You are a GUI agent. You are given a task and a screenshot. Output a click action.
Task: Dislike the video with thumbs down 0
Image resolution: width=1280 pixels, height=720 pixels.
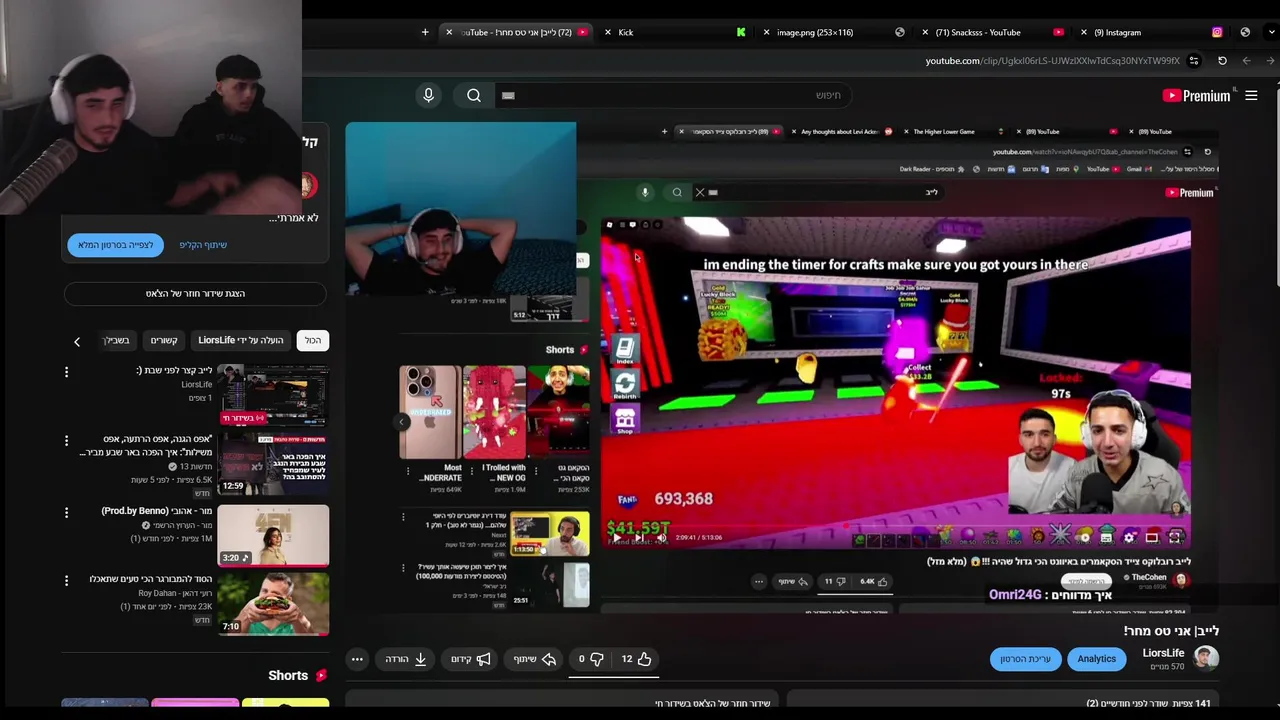[590, 659]
